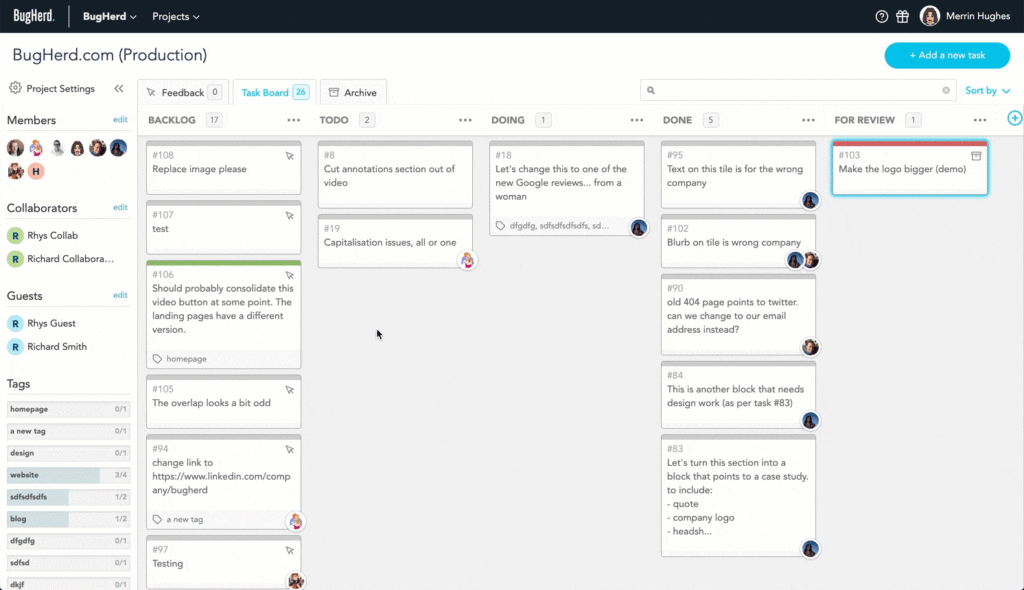Open the FOR REVIEW column options menu
Viewport: 1024px width, 590px height.
980,120
